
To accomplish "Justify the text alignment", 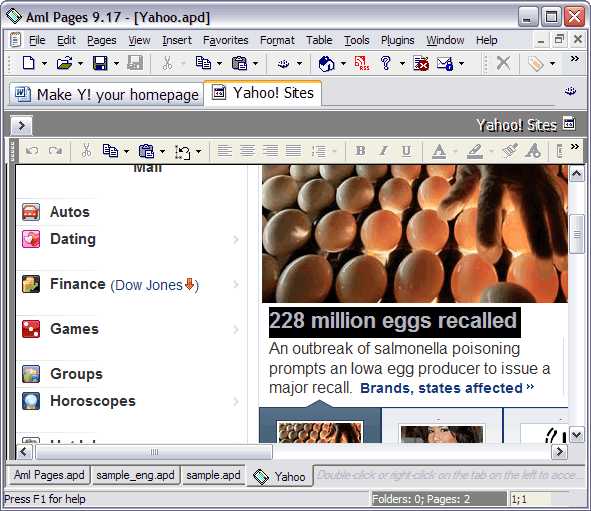I will click(293, 151).
